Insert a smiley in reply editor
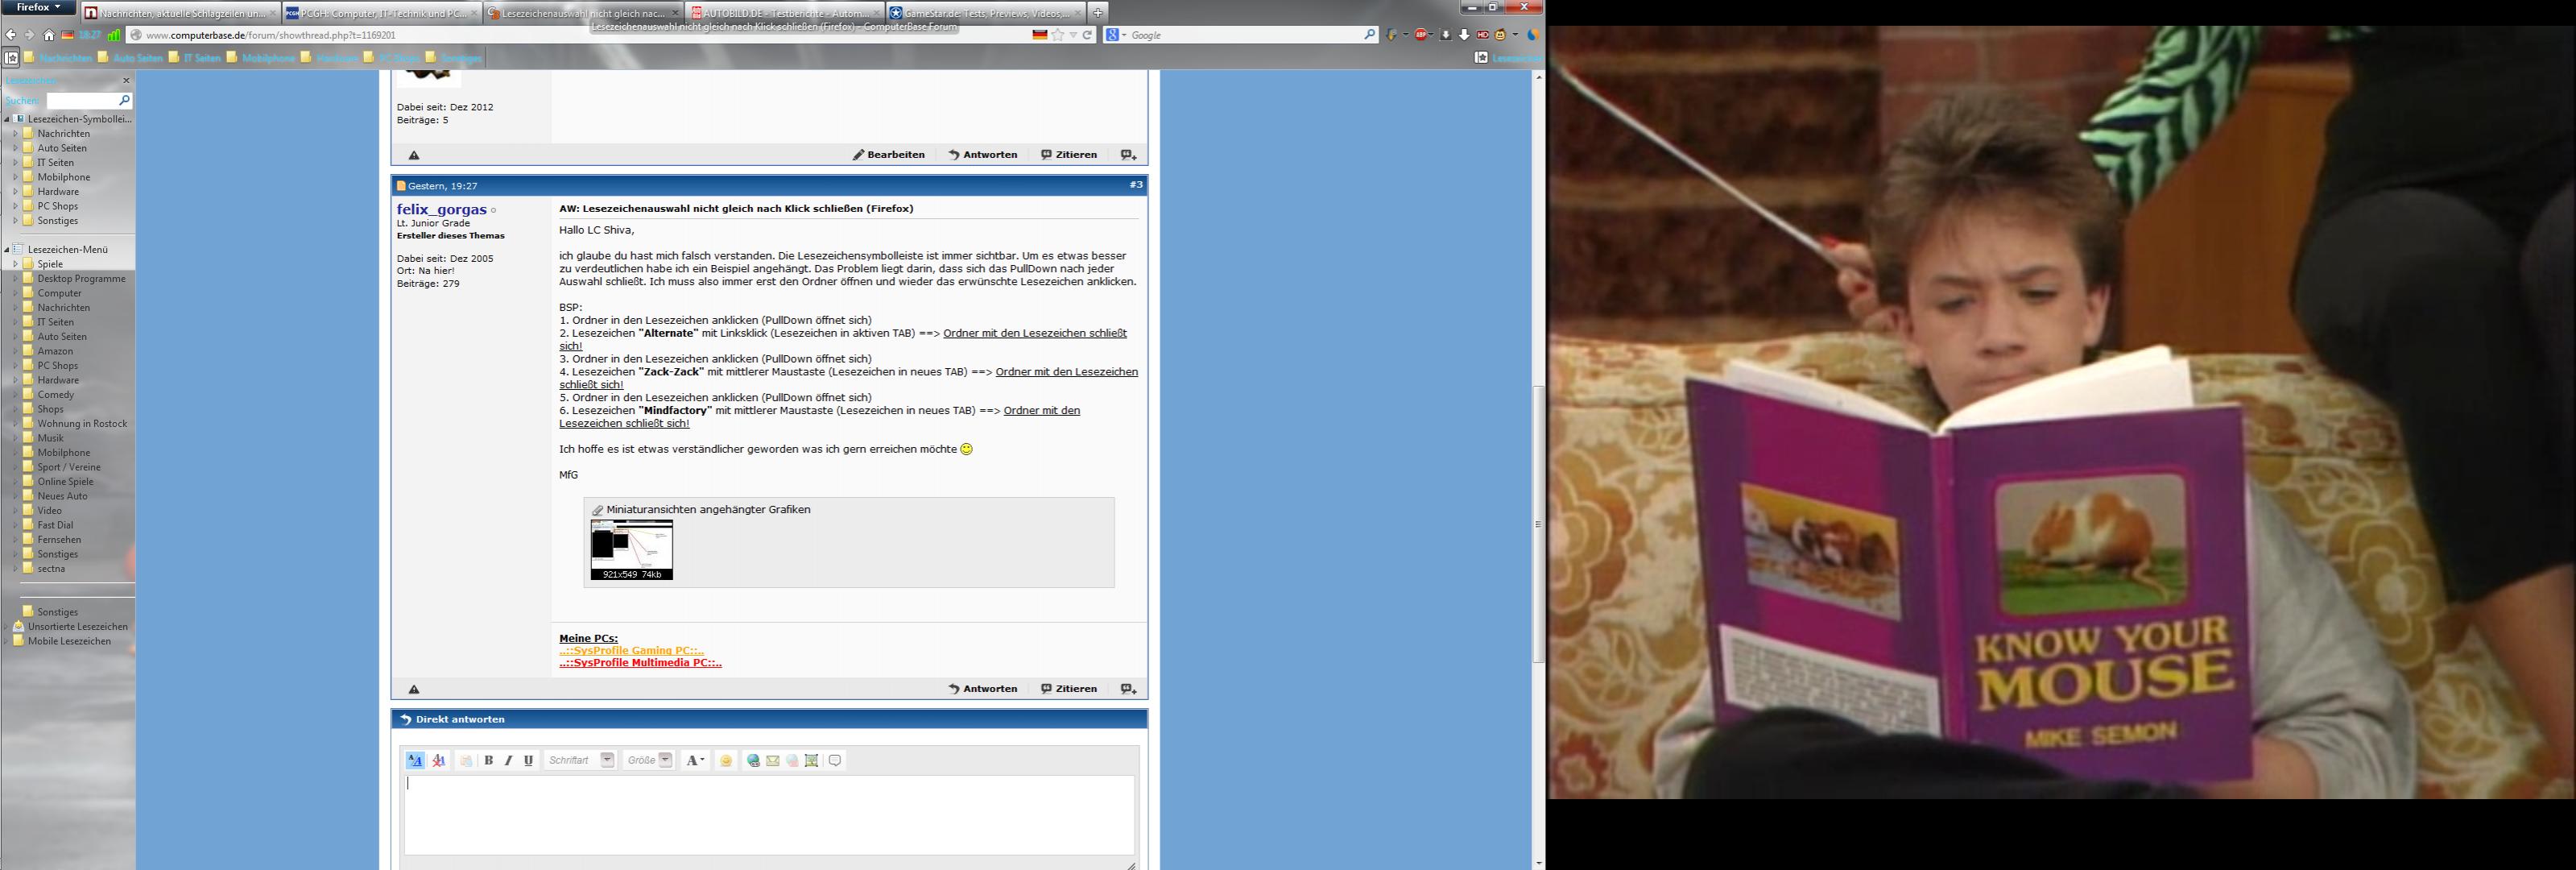The width and height of the screenshot is (2576, 870). (x=726, y=760)
